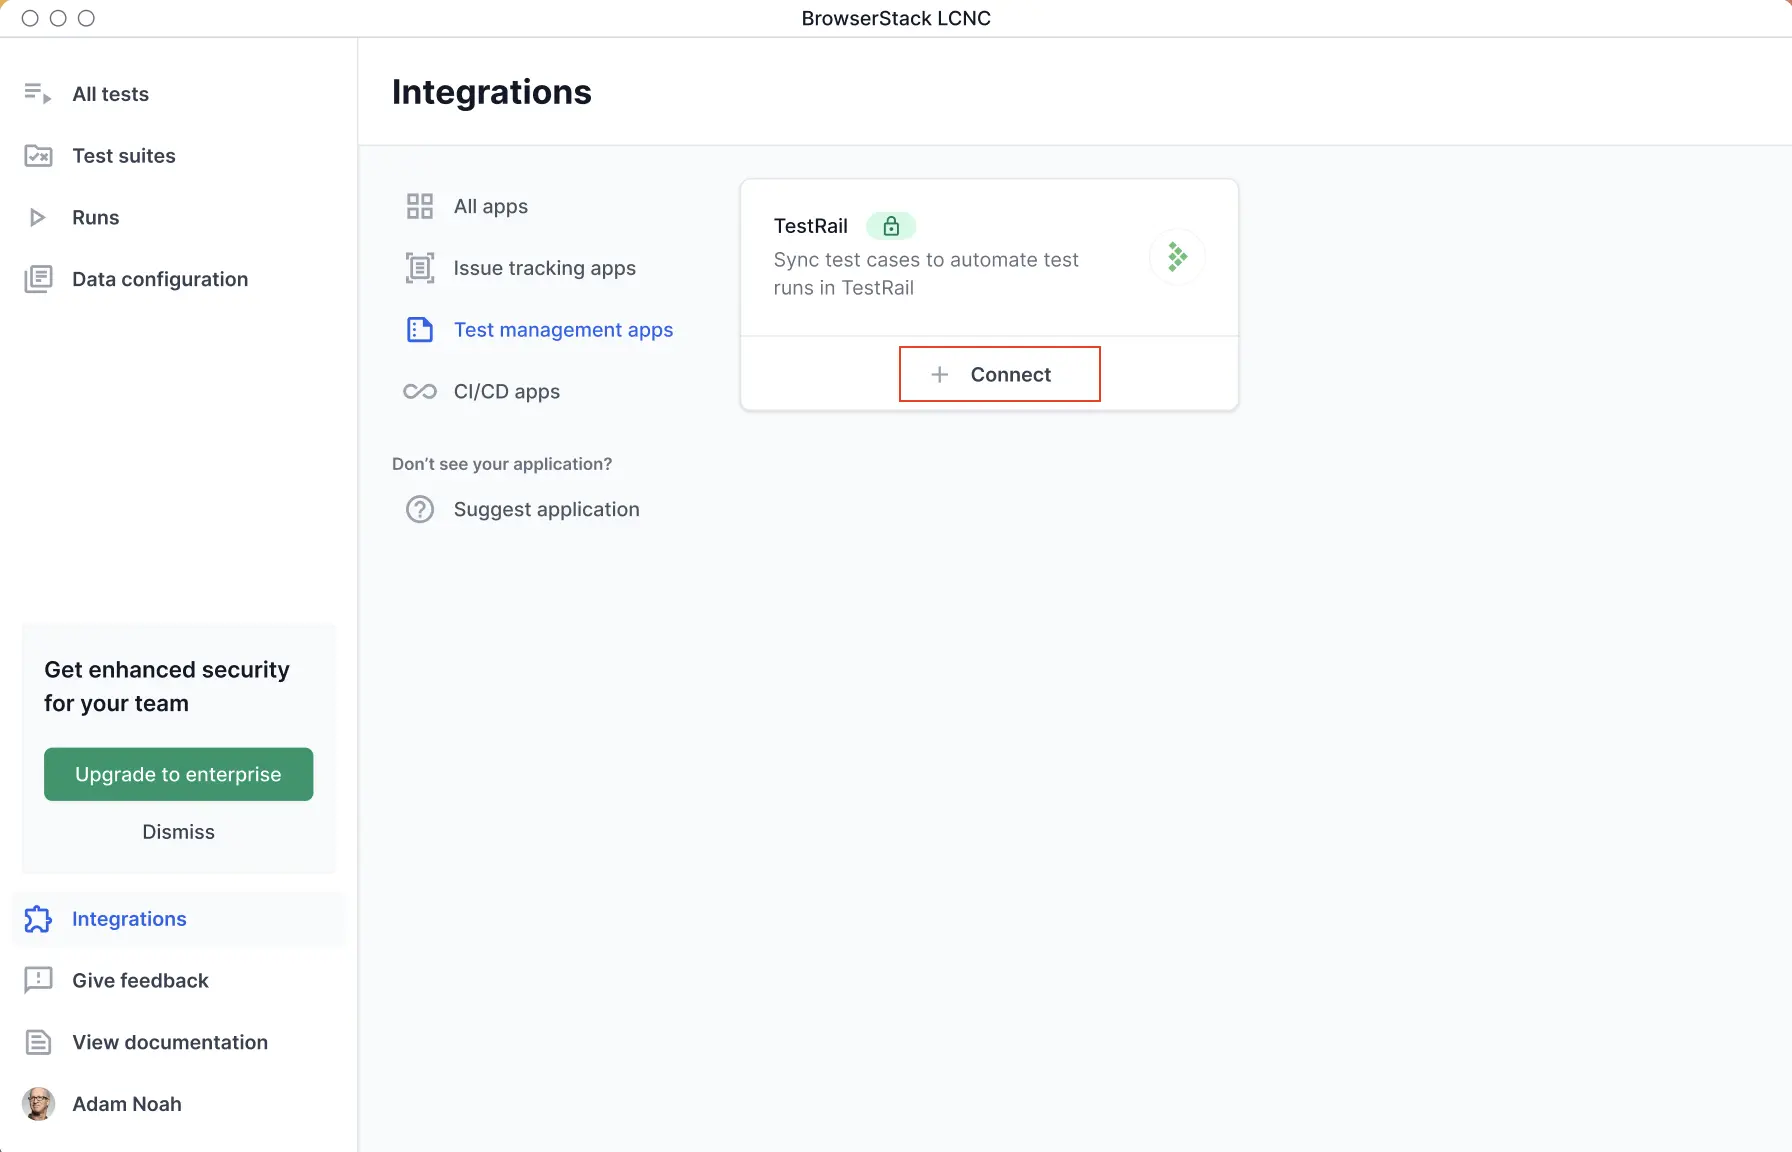Open documentation via the document icon
The image size is (1792, 1152).
point(37,1042)
